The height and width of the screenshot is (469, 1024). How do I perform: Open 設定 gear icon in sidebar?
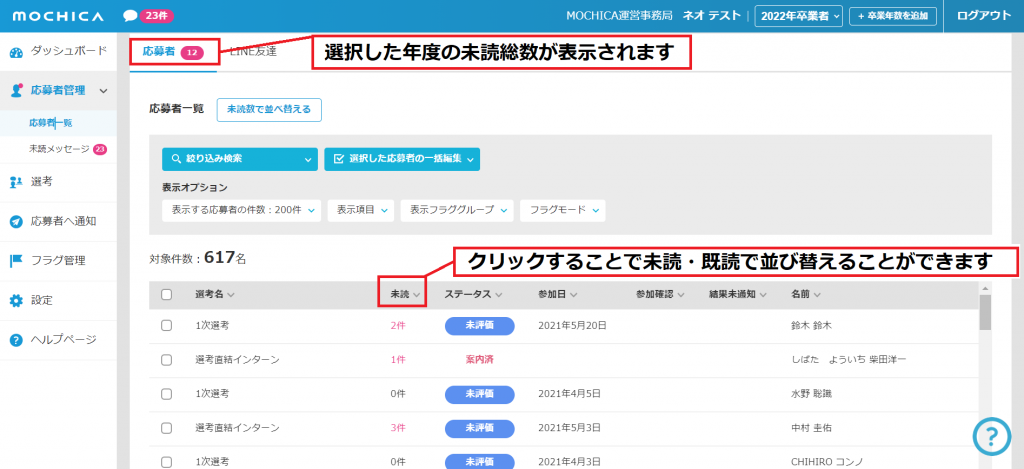click(x=16, y=300)
